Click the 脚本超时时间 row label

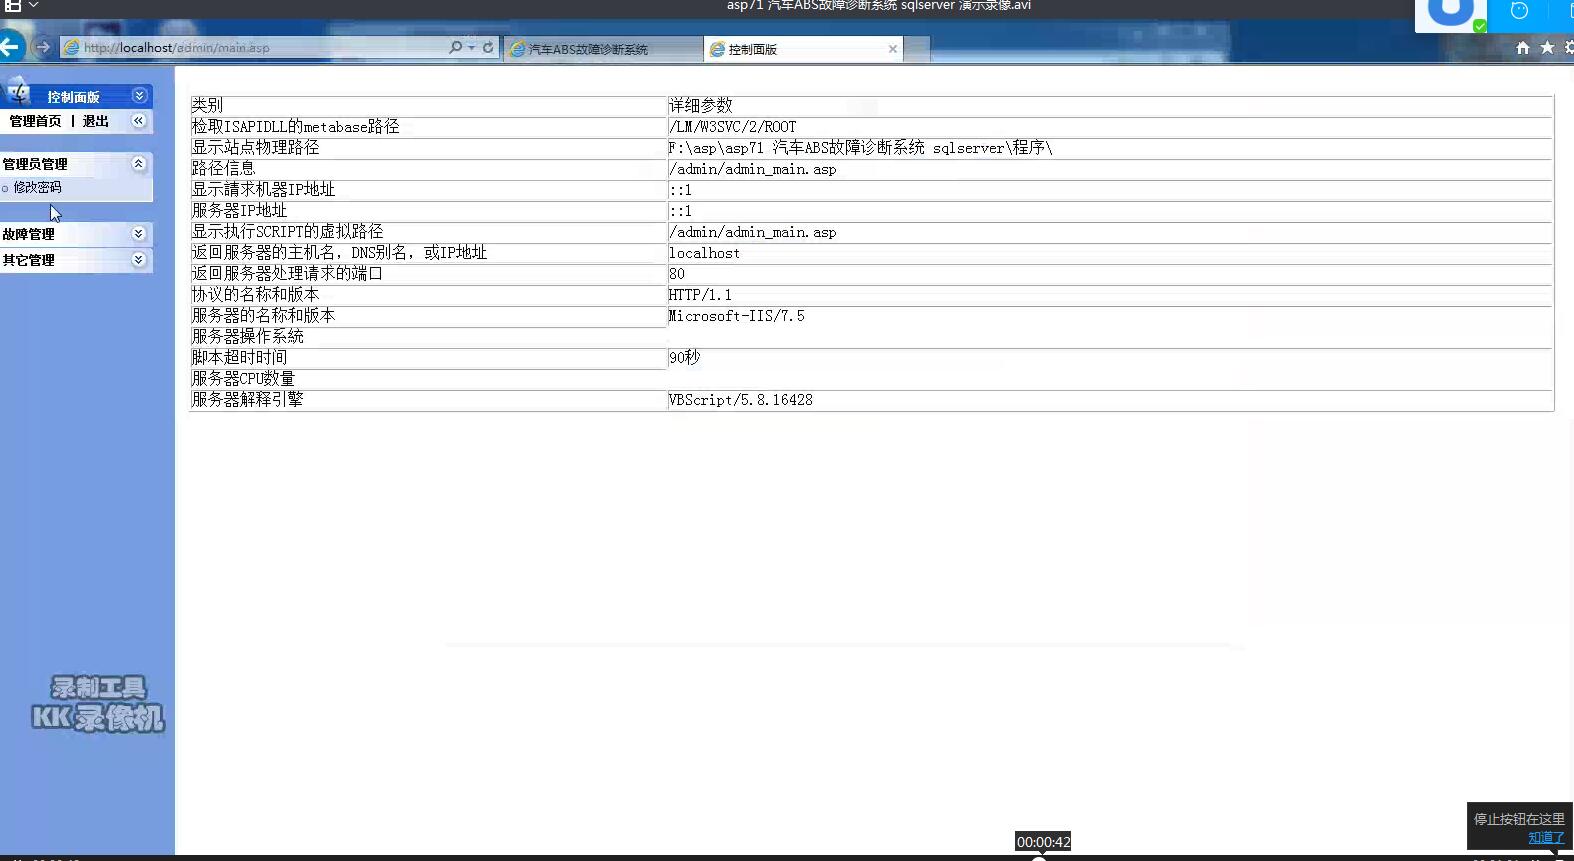pyautogui.click(x=239, y=357)
